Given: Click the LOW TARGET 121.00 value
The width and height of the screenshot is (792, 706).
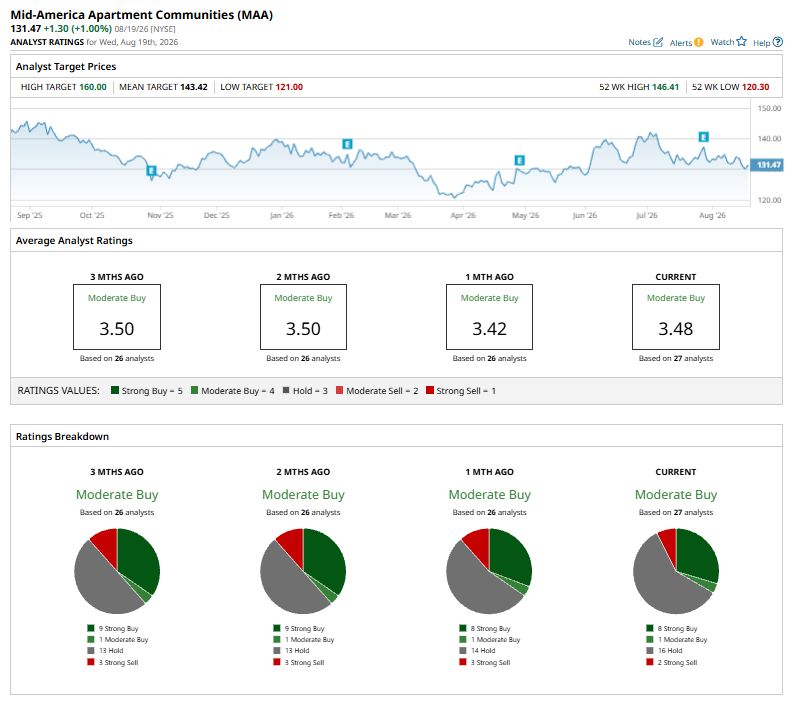Looking at the screenshot, I should click(x=289, y=87).
